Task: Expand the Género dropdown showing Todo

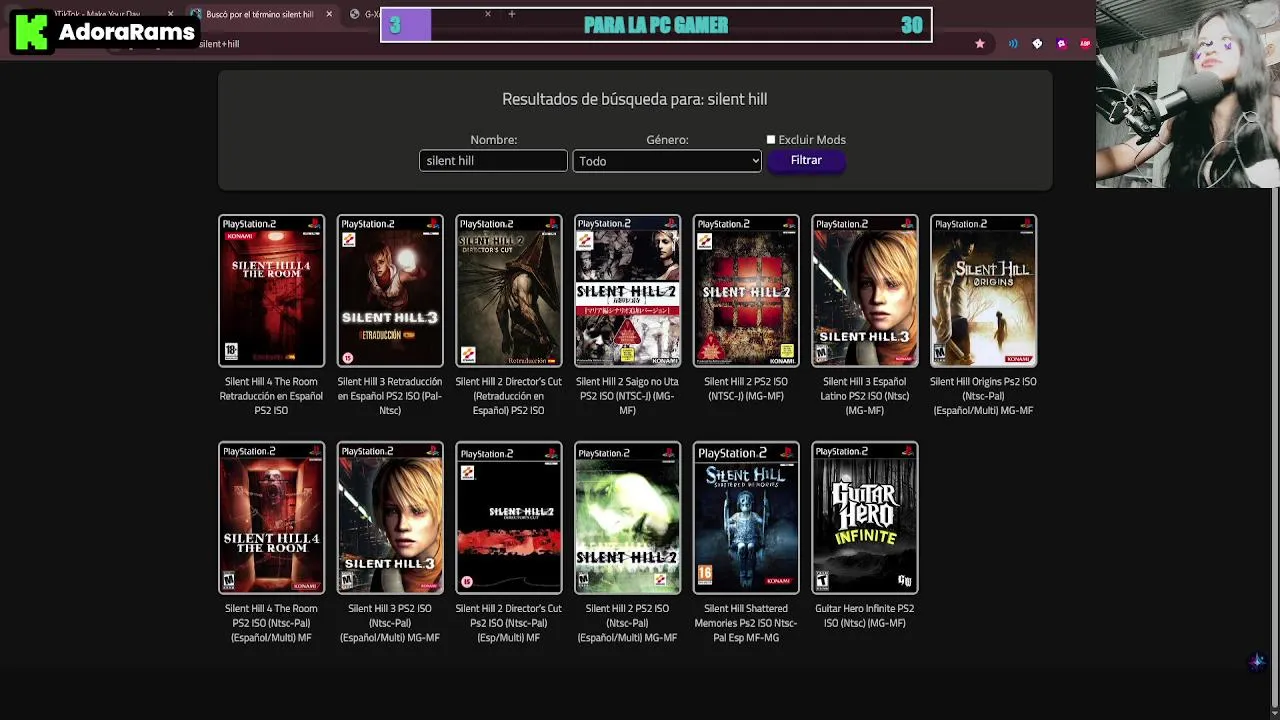Action: coord(667,161)
